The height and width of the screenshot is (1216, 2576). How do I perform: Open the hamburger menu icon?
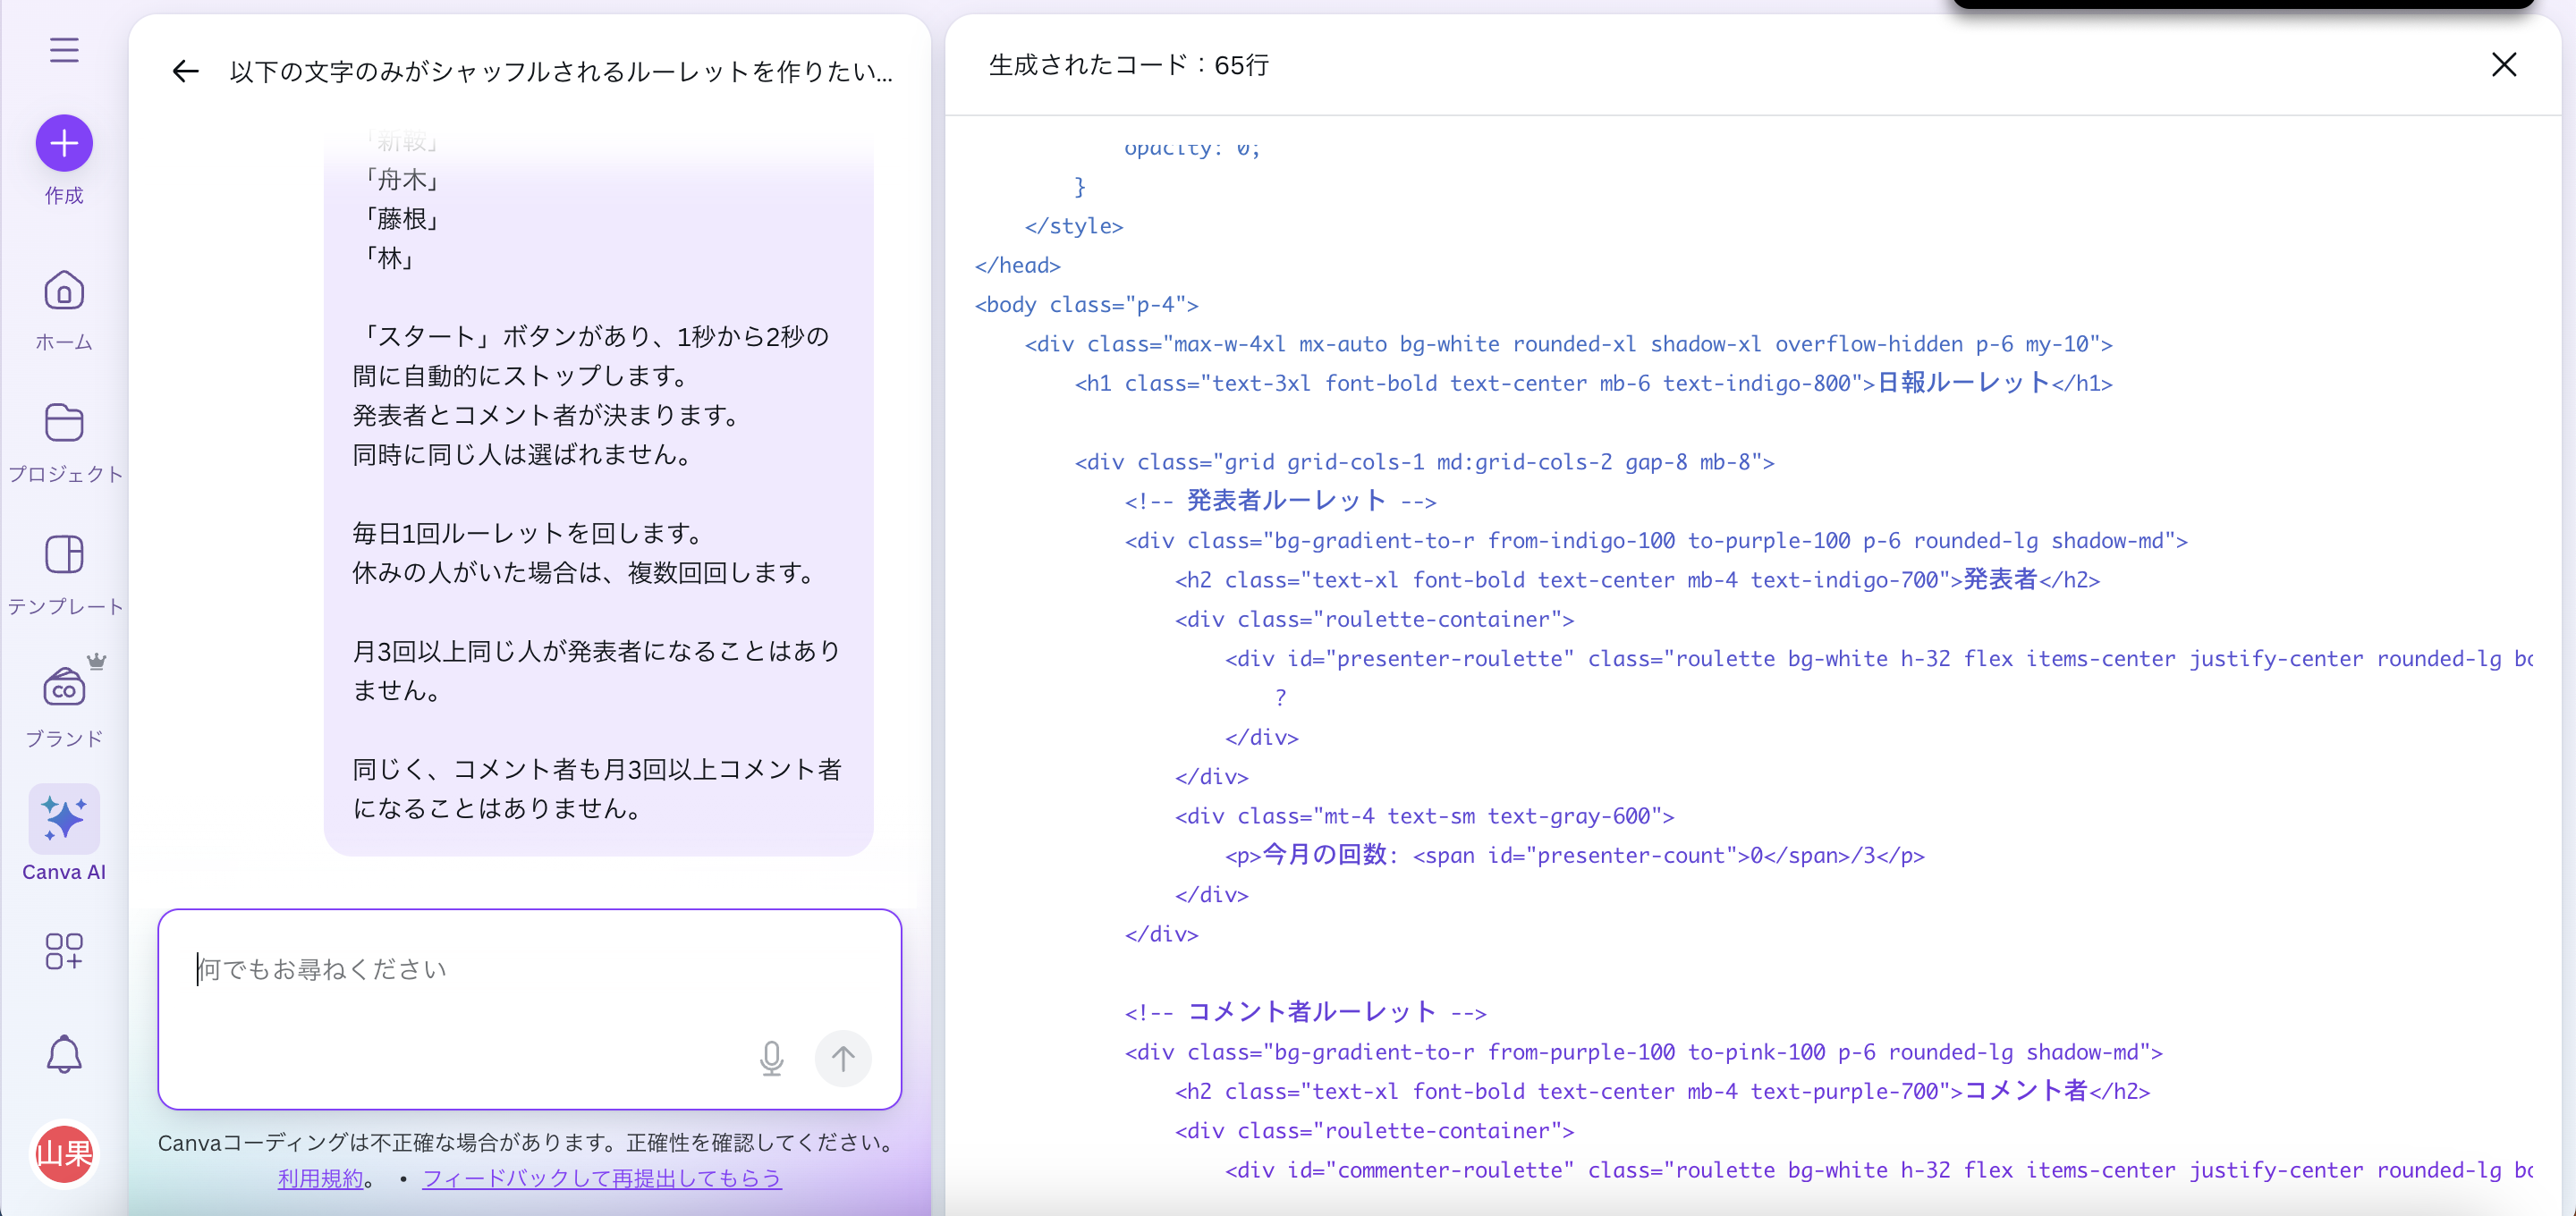click(x=64, y=49)
